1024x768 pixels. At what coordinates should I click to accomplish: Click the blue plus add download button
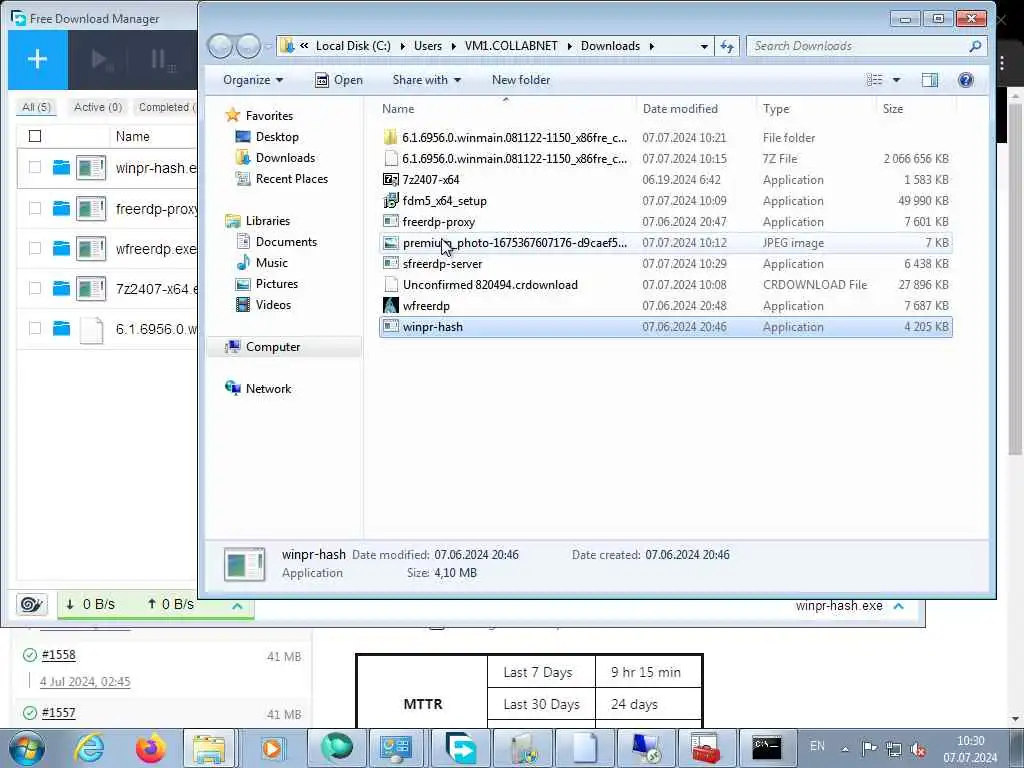[37, 59]
